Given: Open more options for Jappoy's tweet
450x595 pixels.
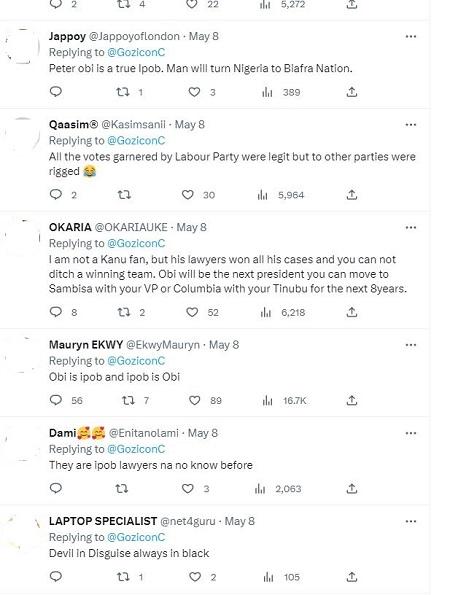Looking at the screenshot, I should (411, 36).
